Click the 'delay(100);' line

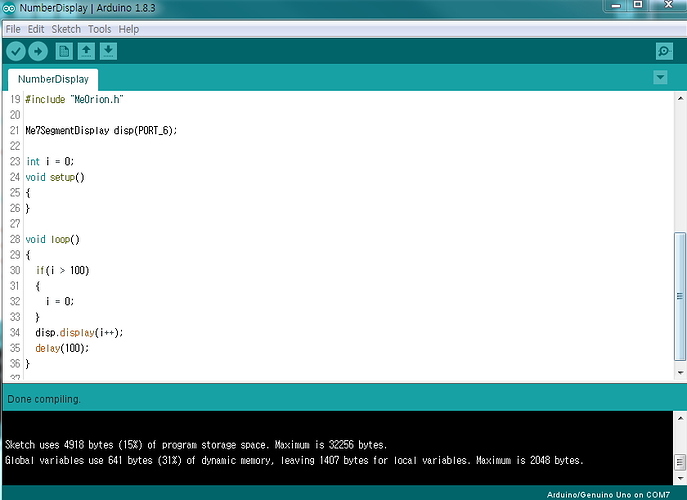tap(62, 348)
